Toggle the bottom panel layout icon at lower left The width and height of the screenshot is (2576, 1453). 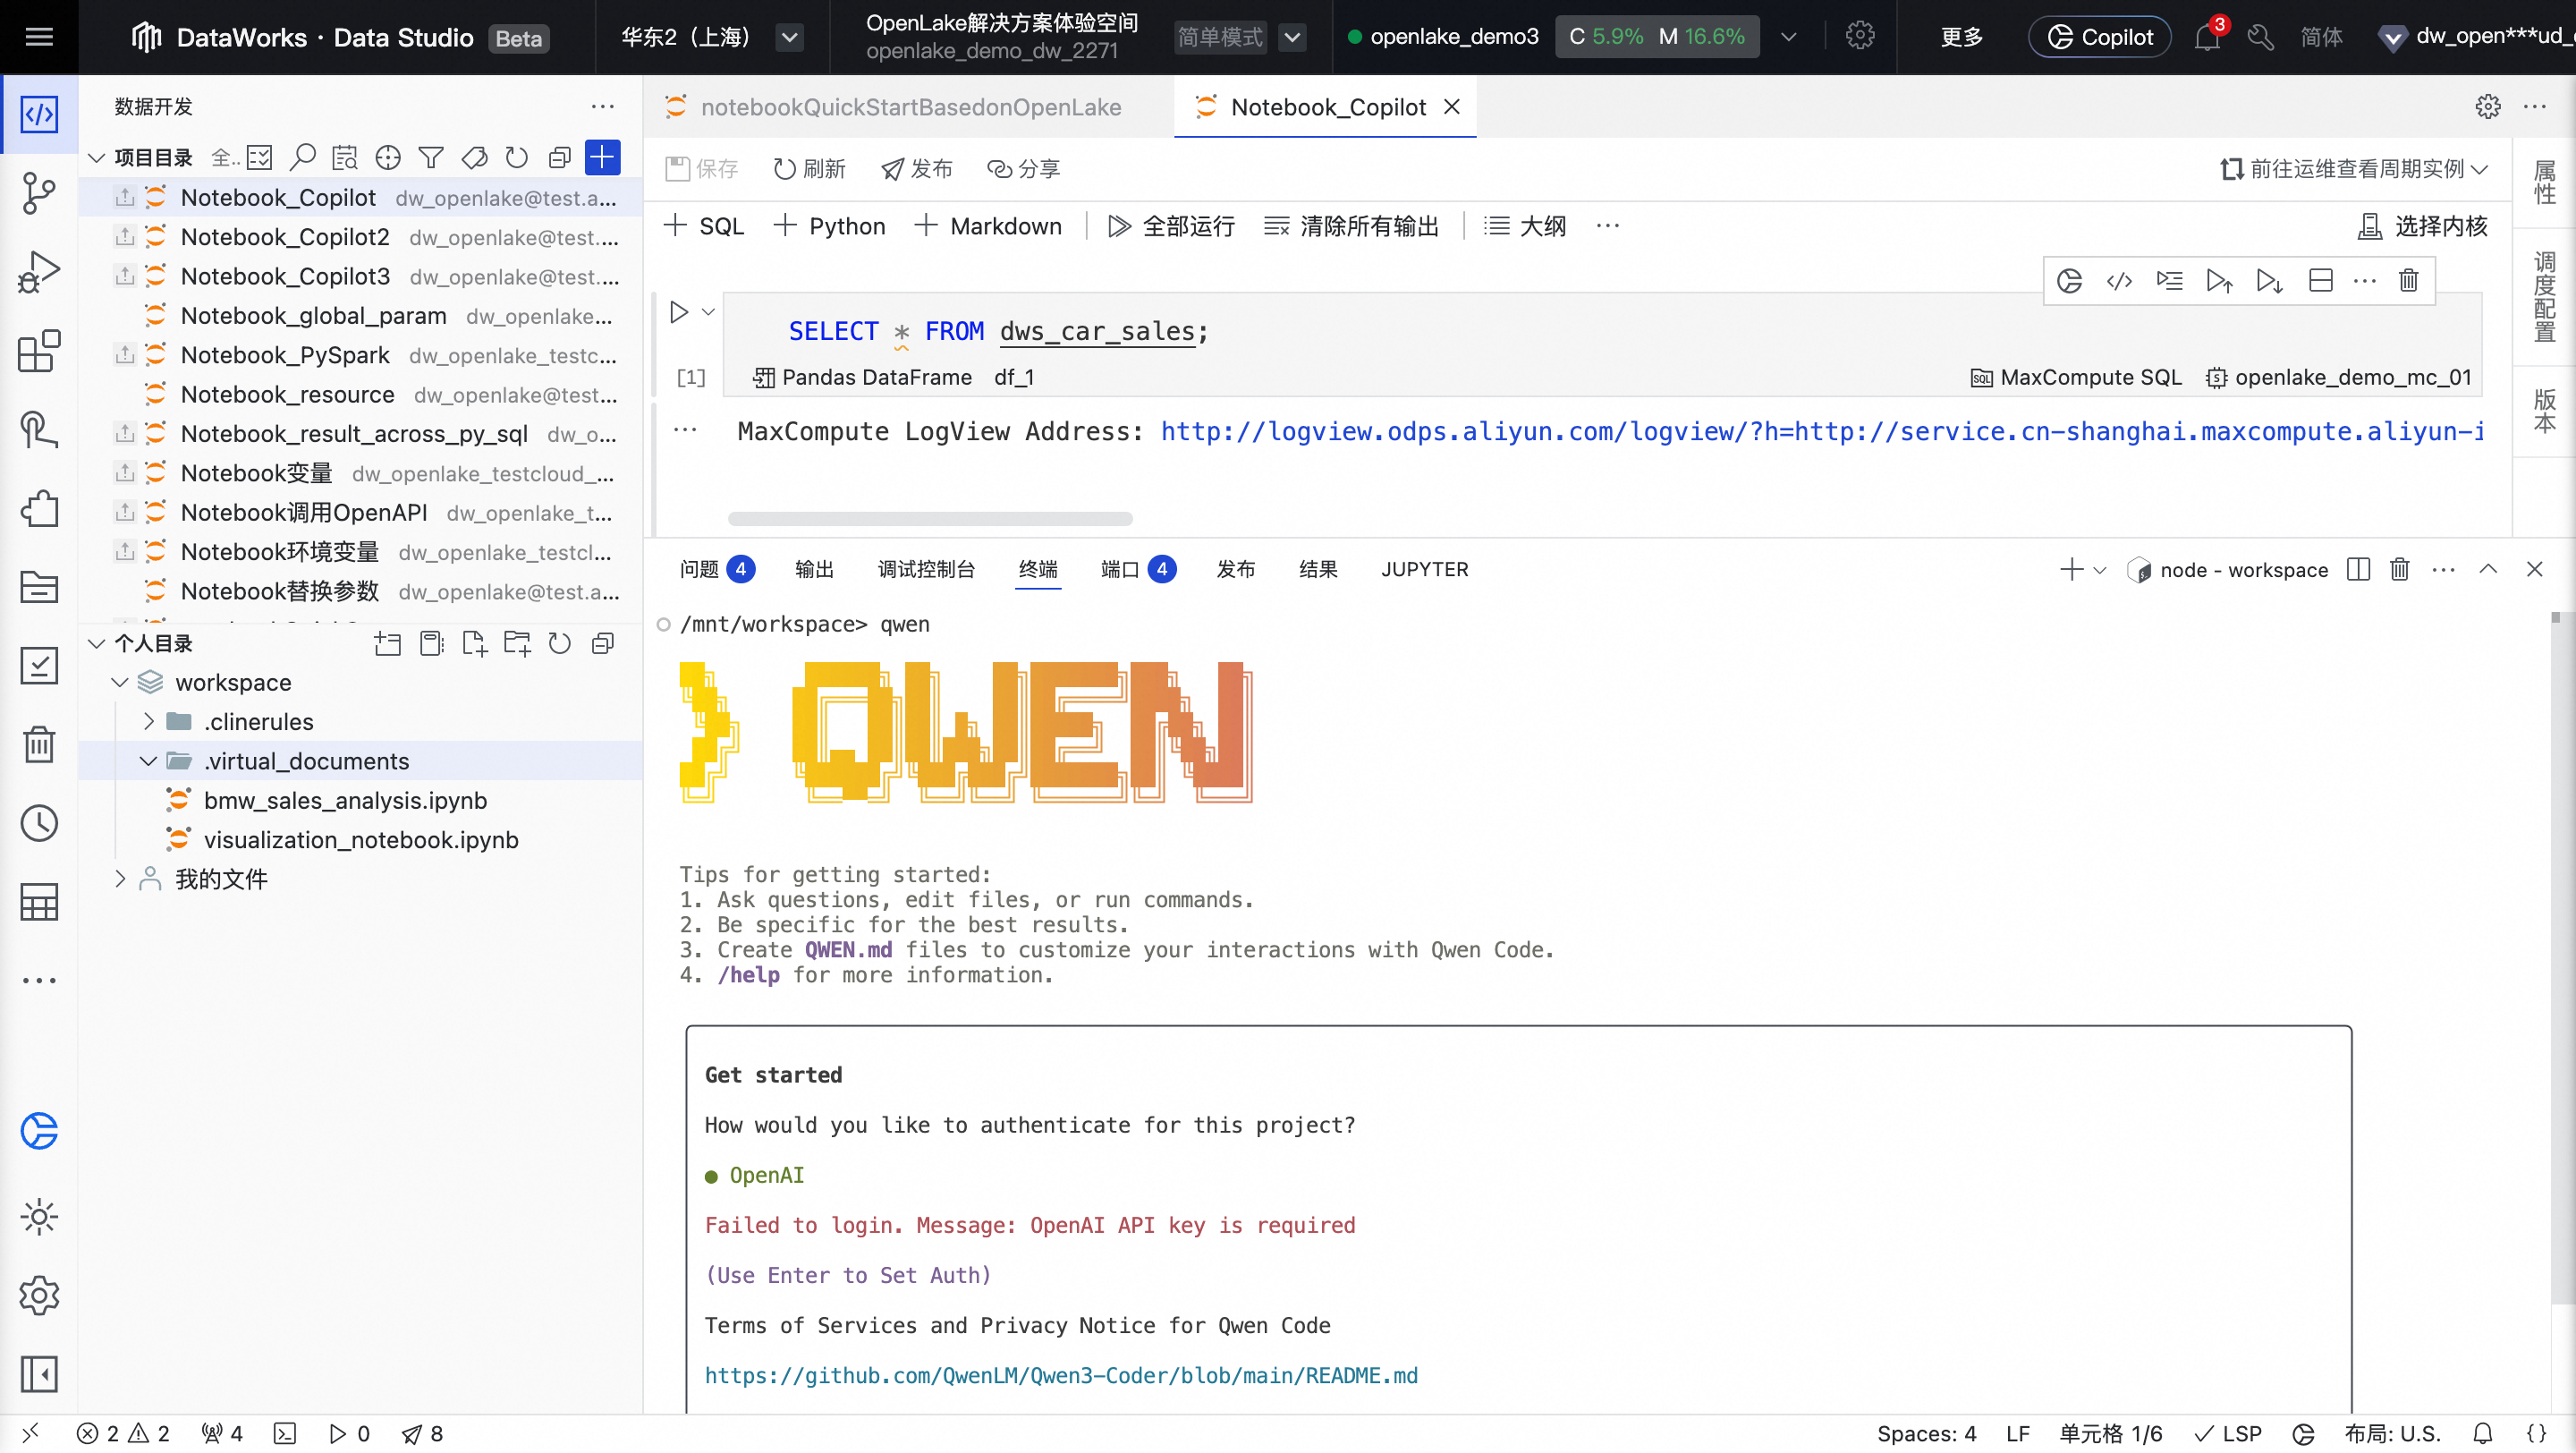pos(39,1374)
